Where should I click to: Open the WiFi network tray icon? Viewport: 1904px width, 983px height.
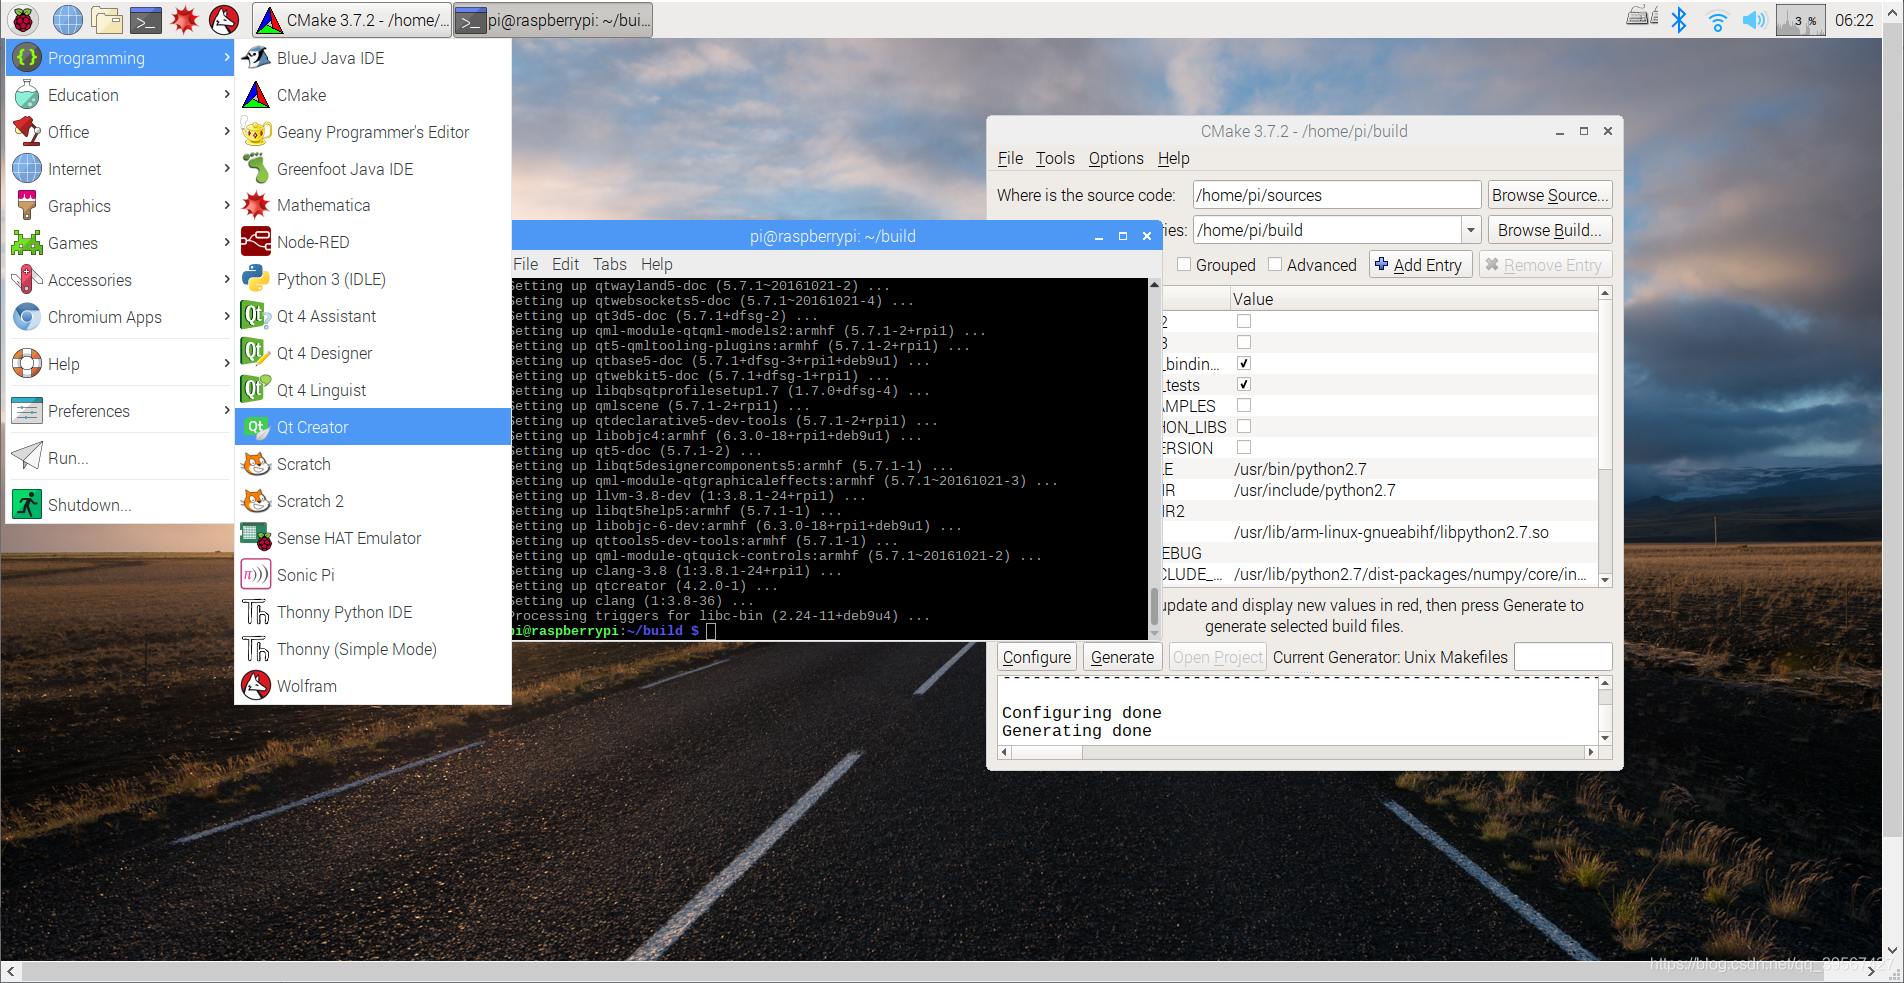(1717, 19)
